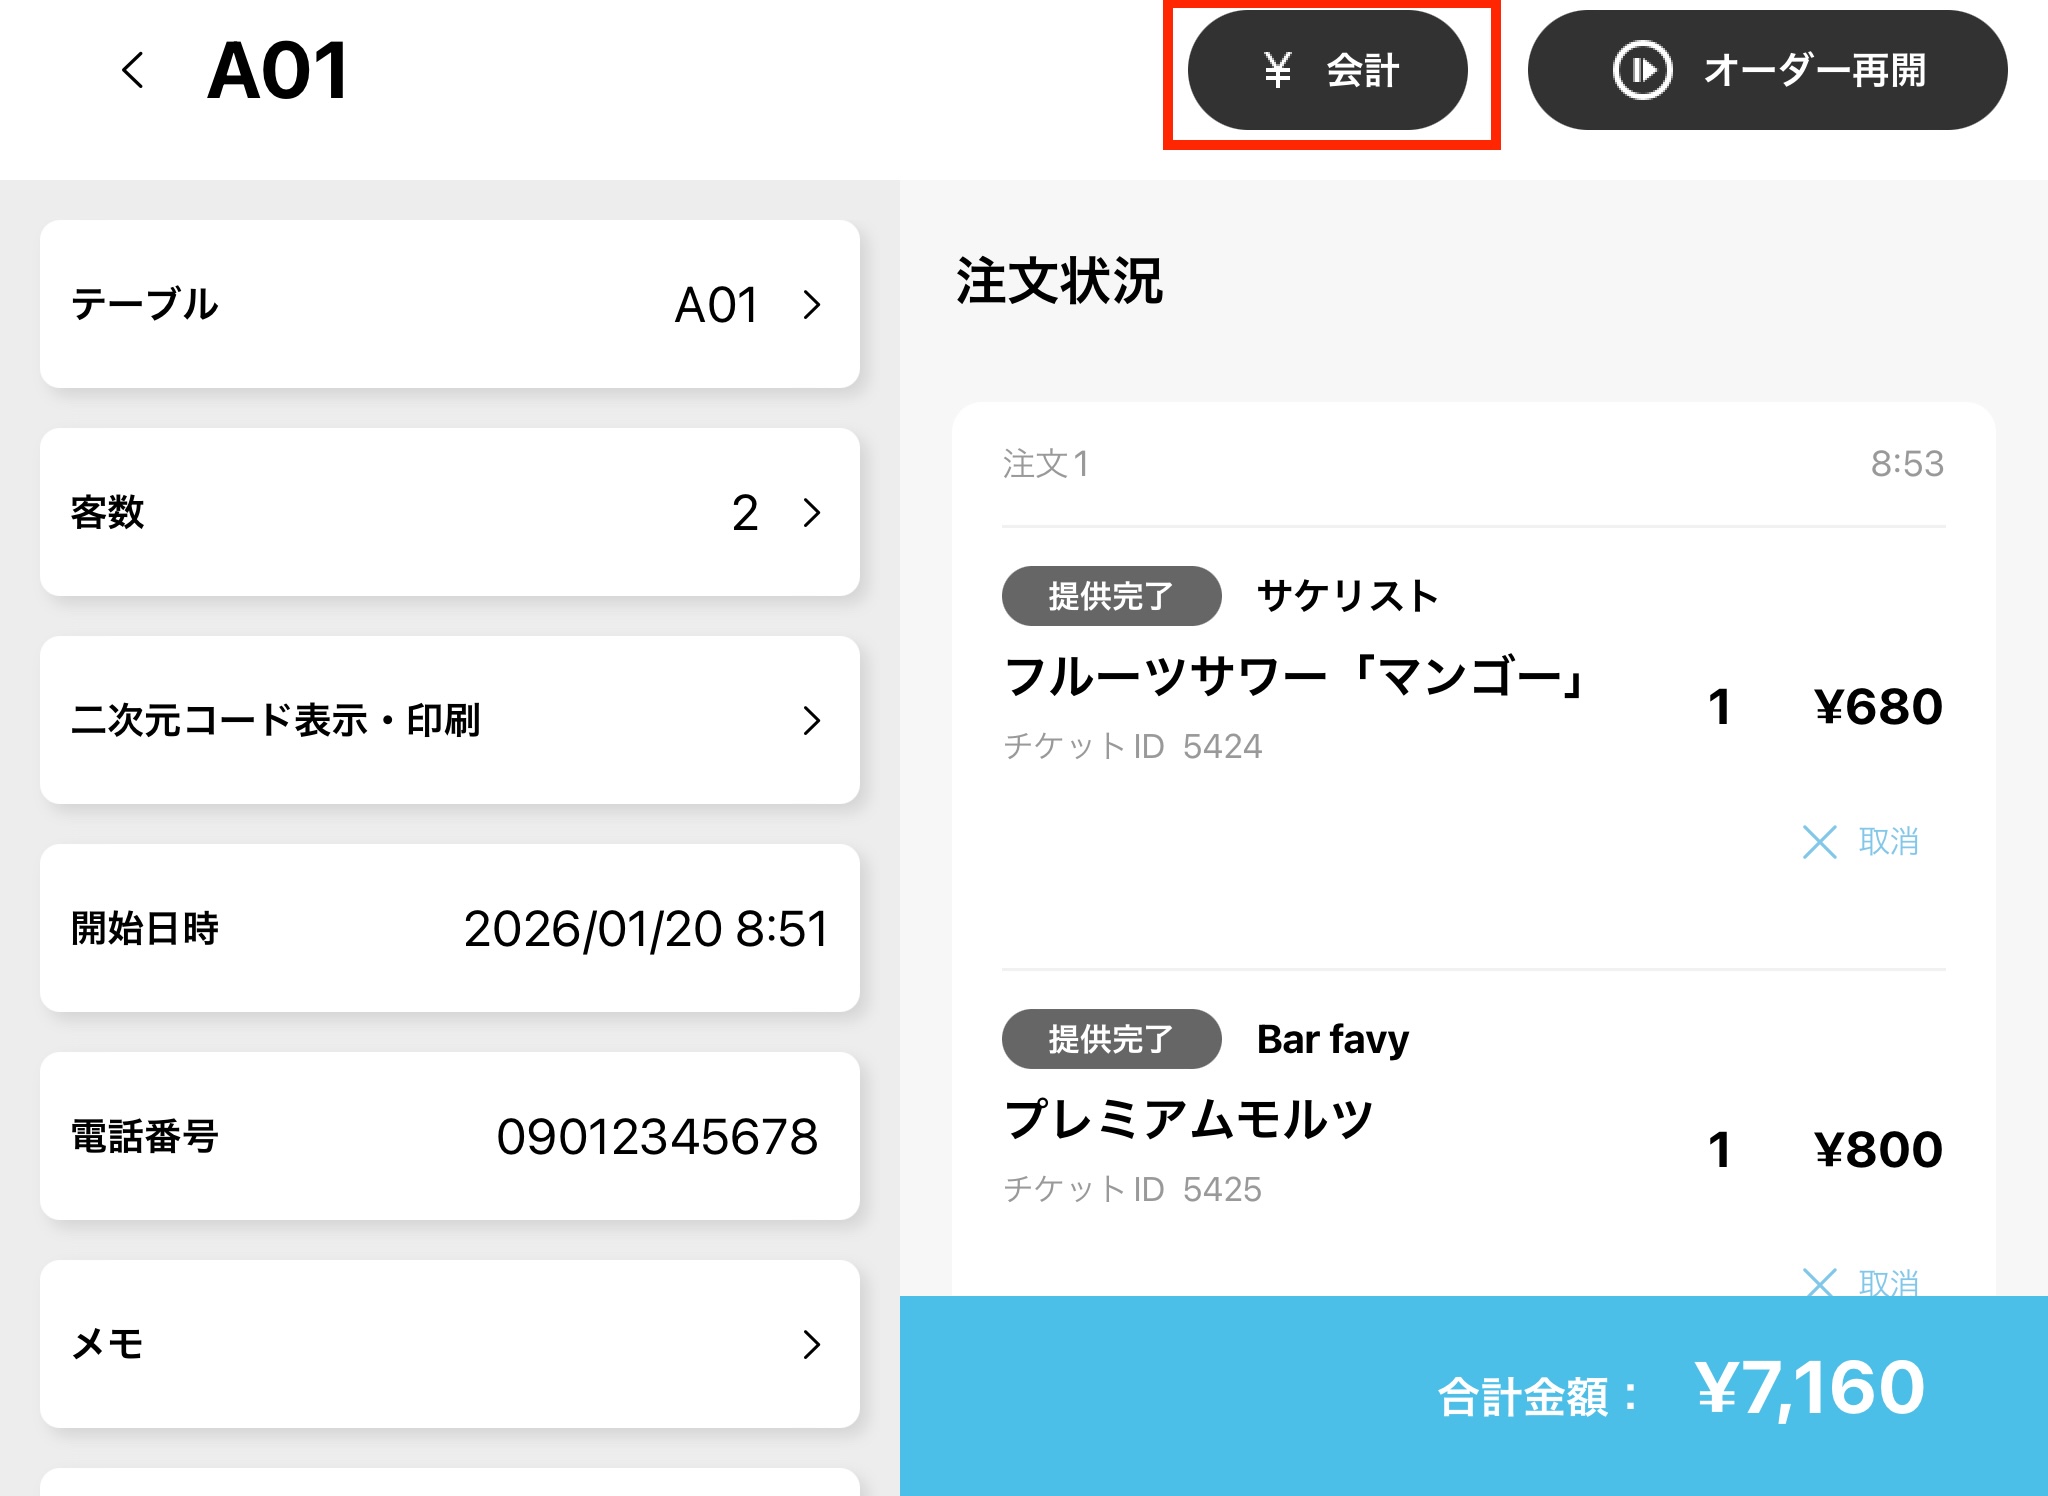This screenshot has height=1496, width=2048.
Task: Tap the back arrow beside A01
Action: pyautogui.click(x=133, y=71)
